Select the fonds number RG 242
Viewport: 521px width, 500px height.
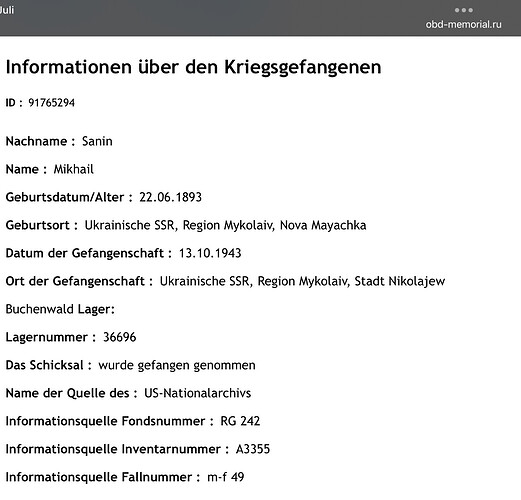(x=240, y=421)
